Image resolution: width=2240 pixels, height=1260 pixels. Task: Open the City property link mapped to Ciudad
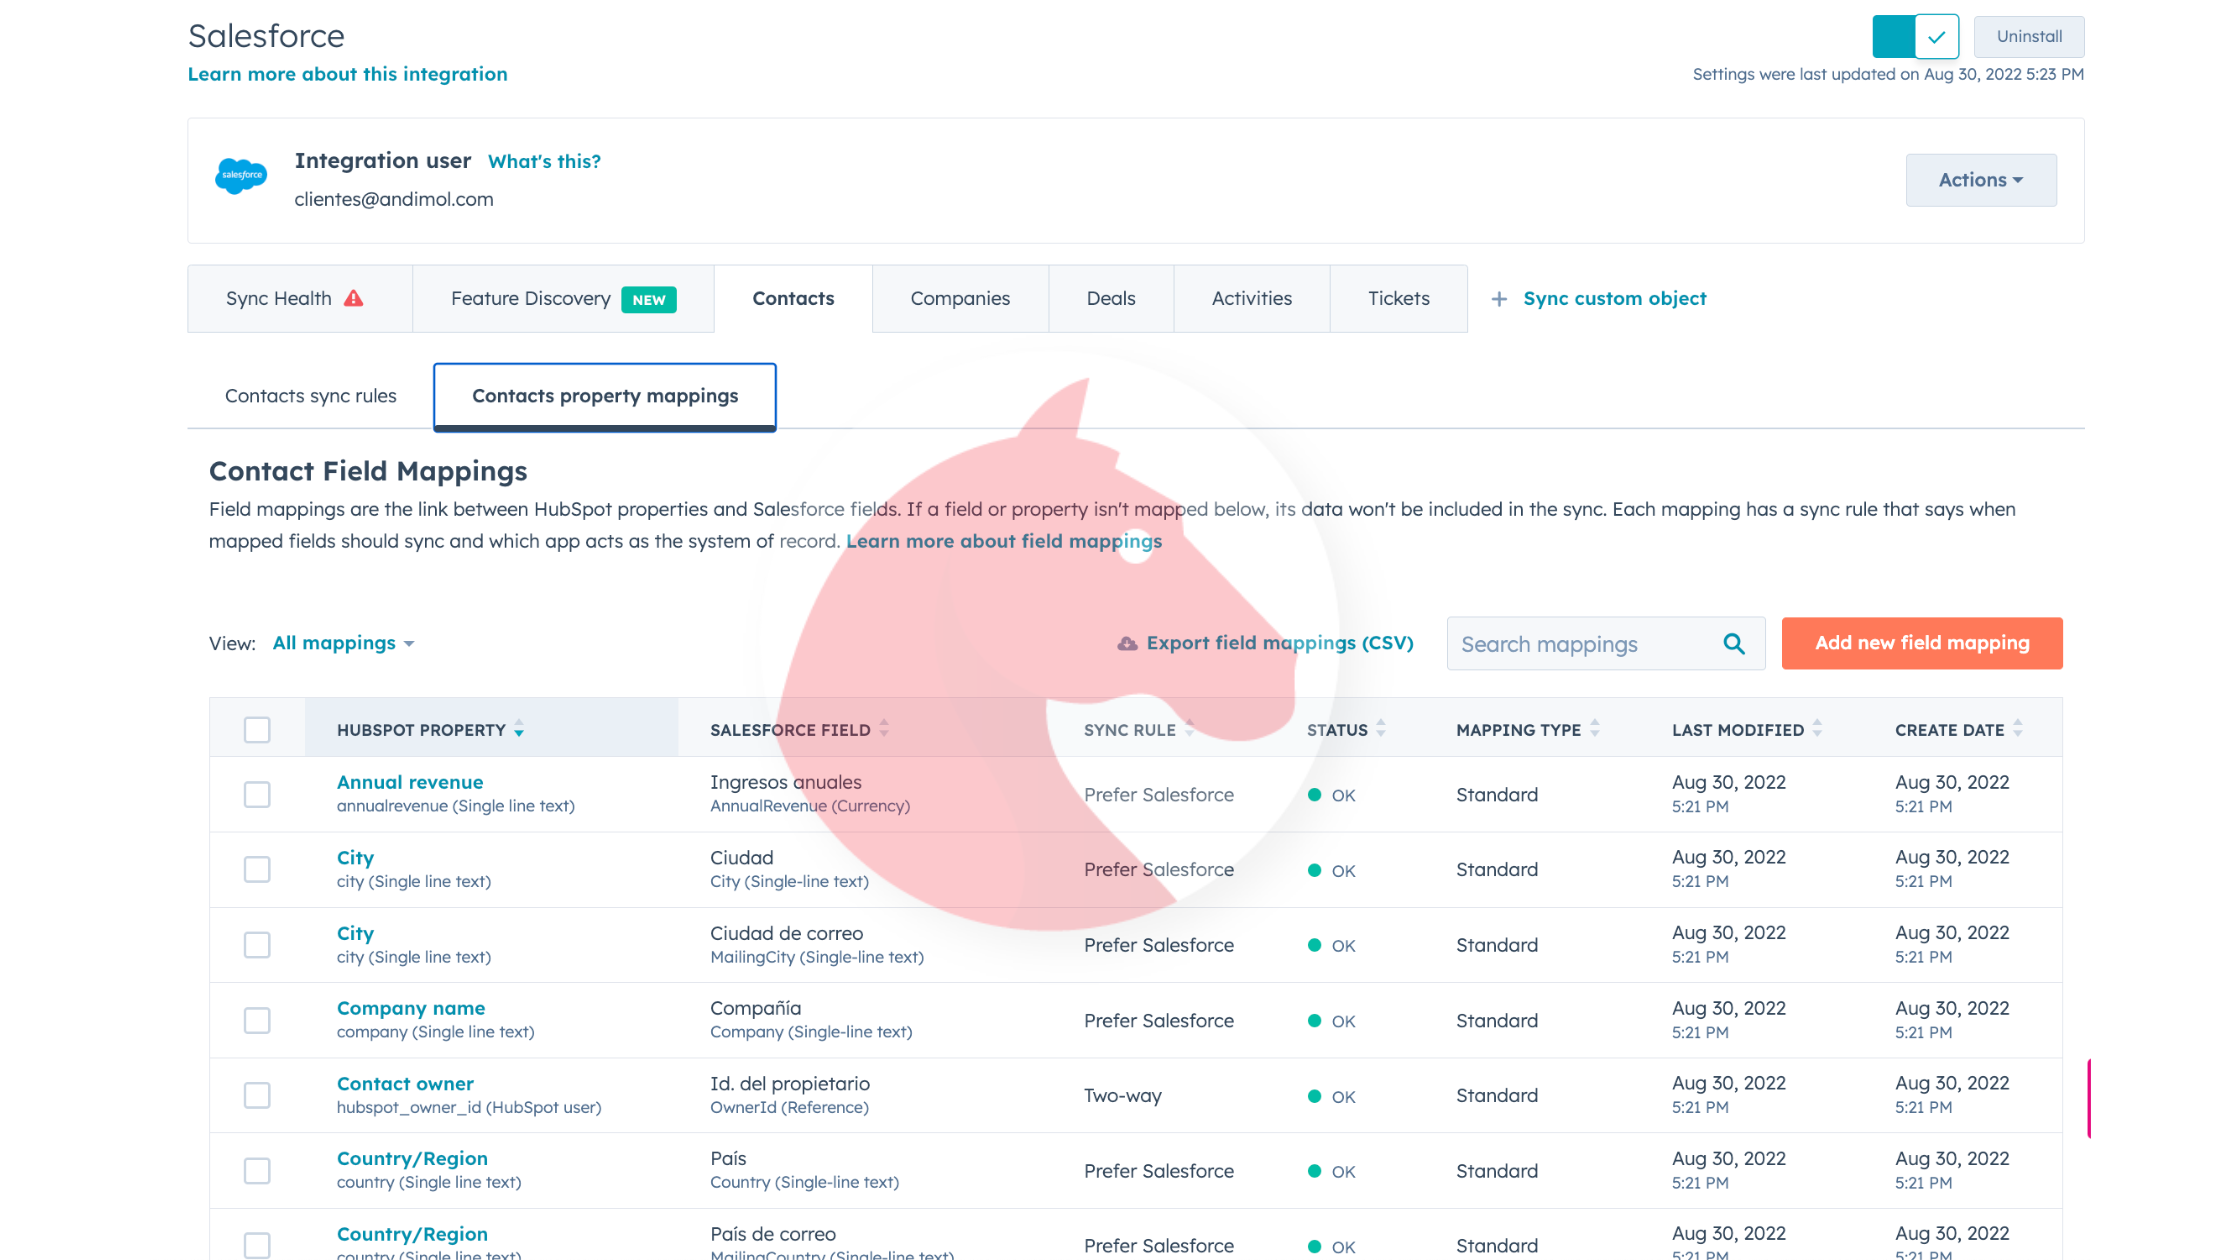355,858
